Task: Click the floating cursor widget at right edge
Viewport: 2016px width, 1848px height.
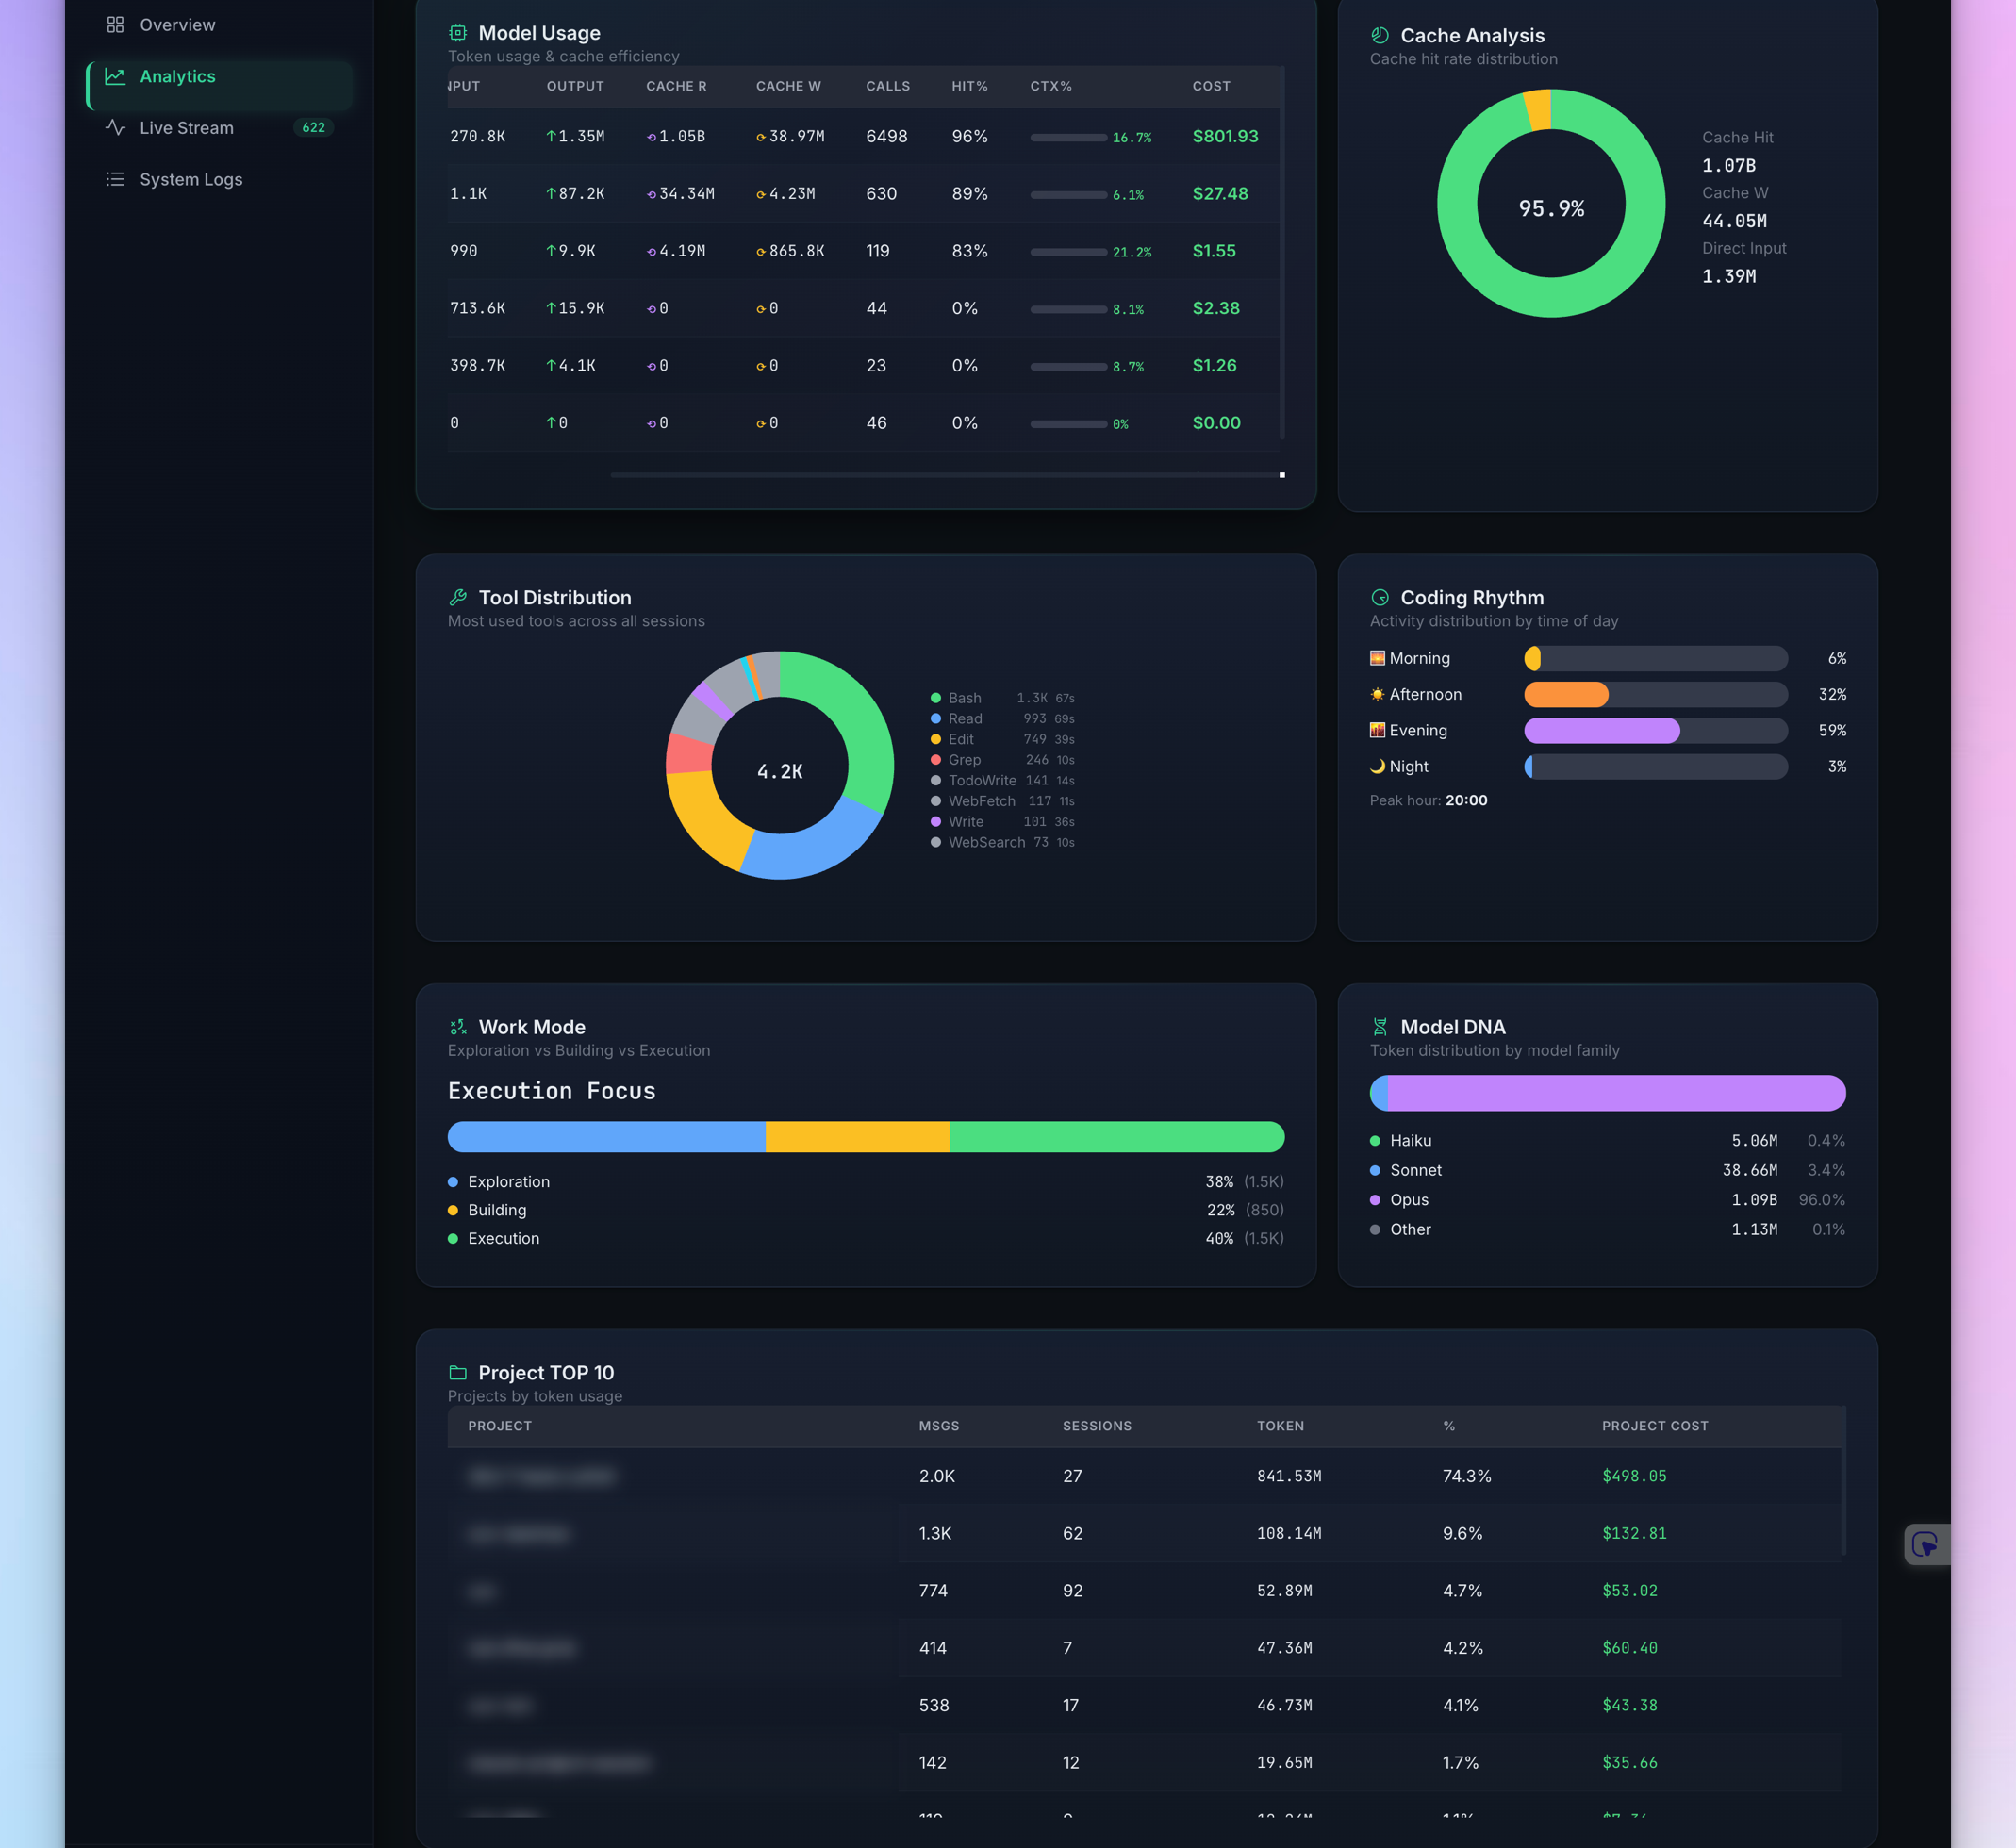Action: tap(1926, 1544)
